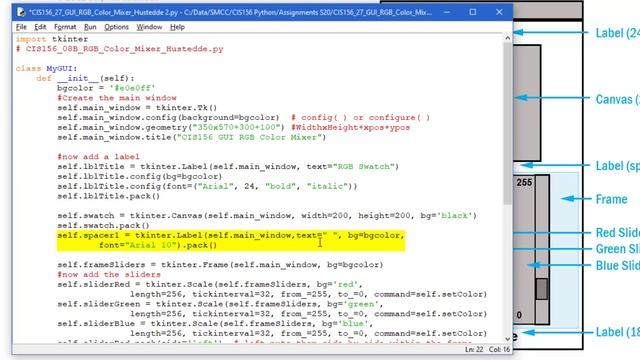
Task: Click the self.sliderBlue = tkinter.Scale line
Action: [x=215, y=324]
